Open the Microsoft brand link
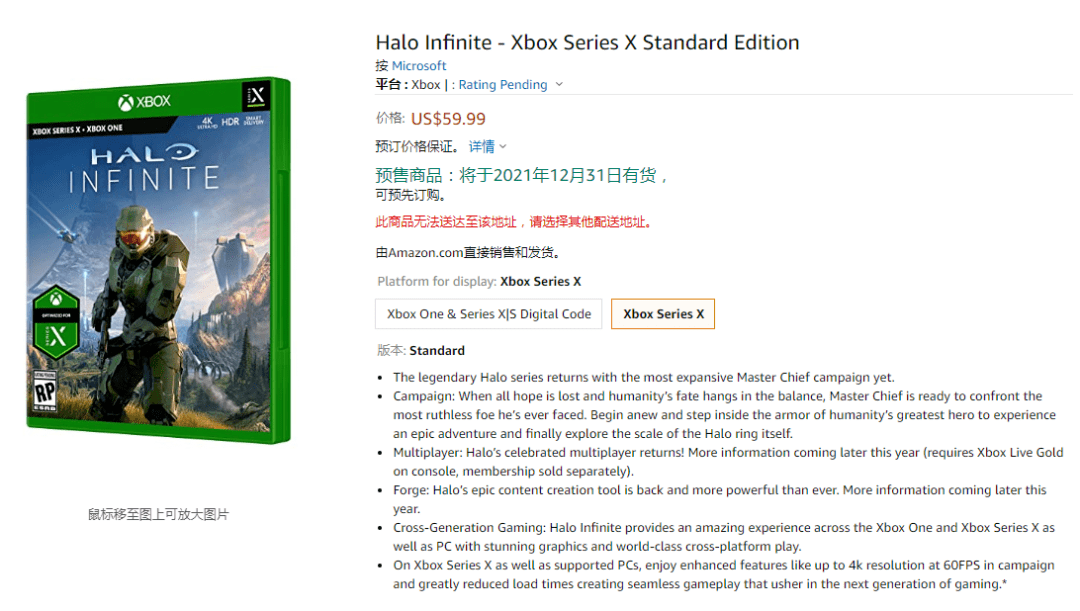Screen dimensions: 1080x611 point(419,66)
